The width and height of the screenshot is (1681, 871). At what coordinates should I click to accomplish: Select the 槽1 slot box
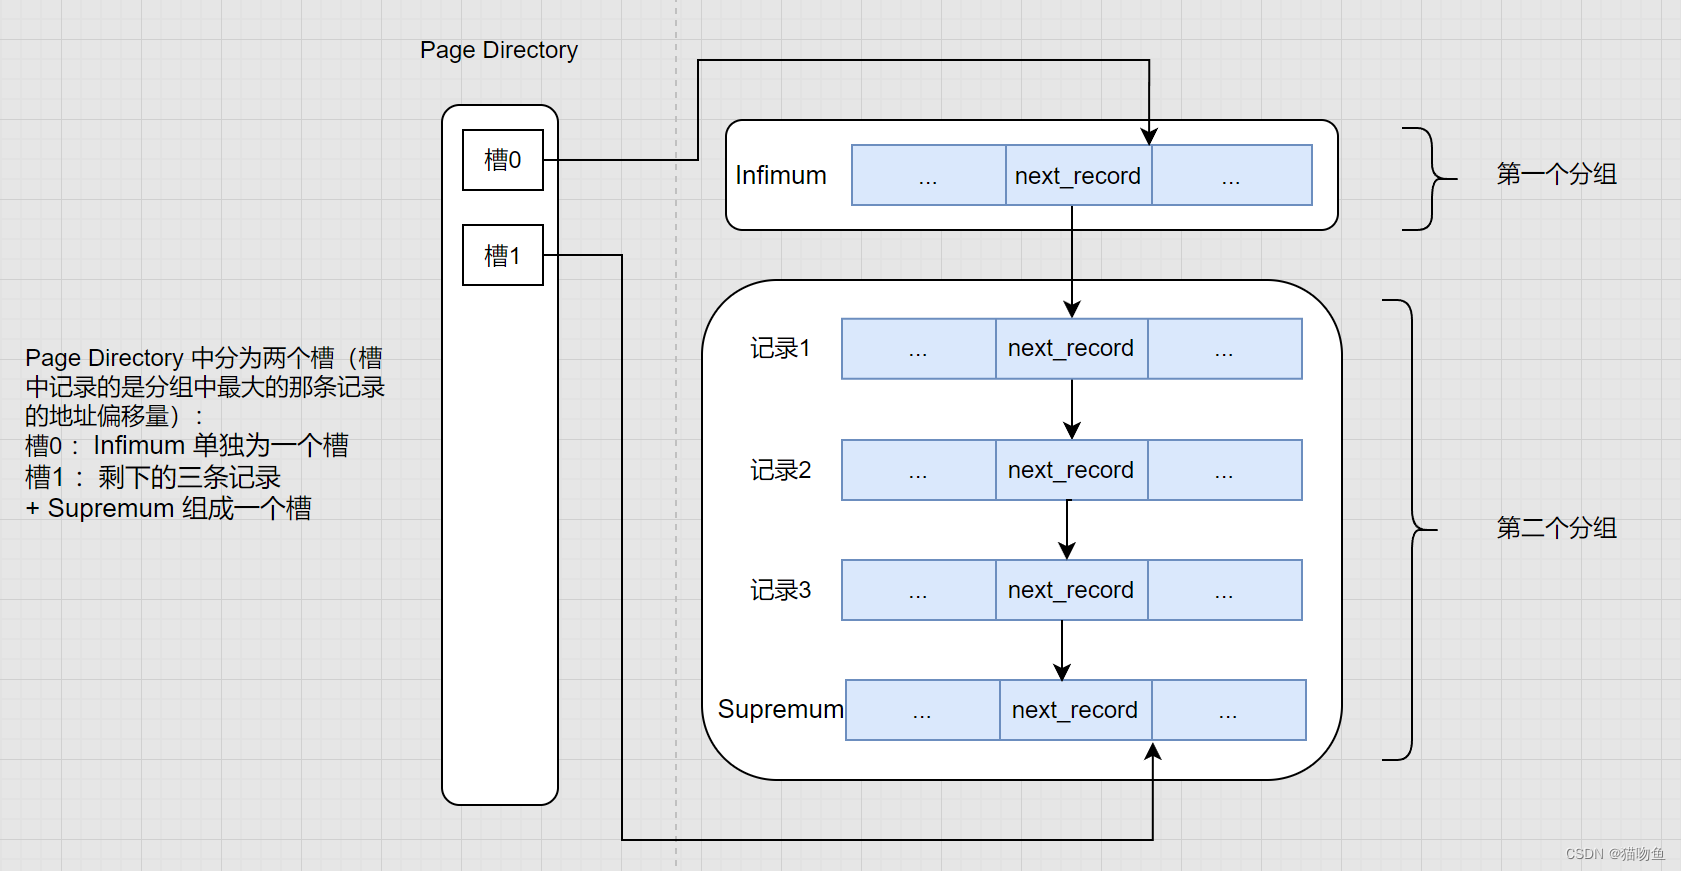(x=503, y=255)
